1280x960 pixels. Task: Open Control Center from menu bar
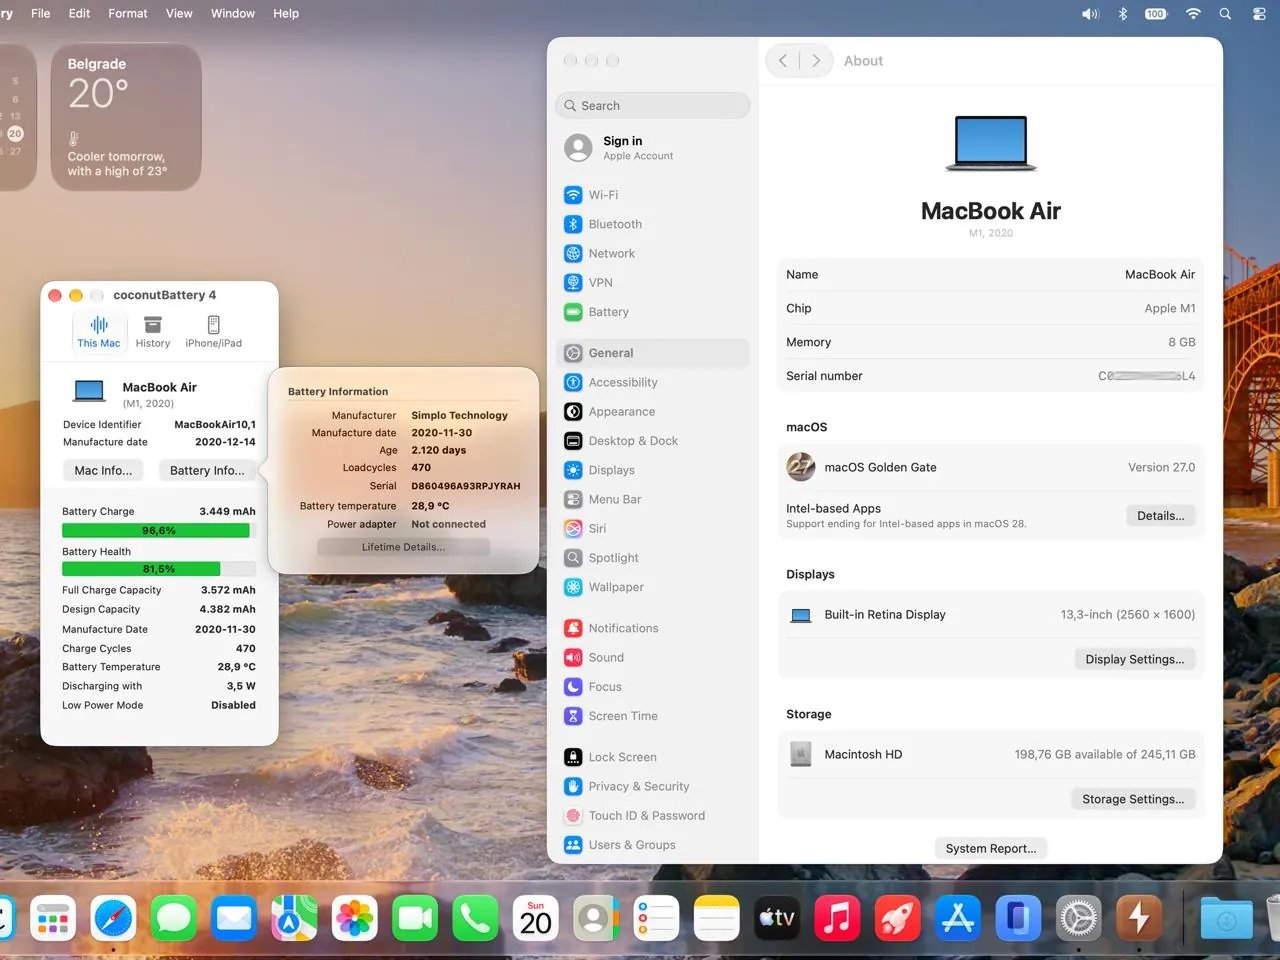point(1259,14)
